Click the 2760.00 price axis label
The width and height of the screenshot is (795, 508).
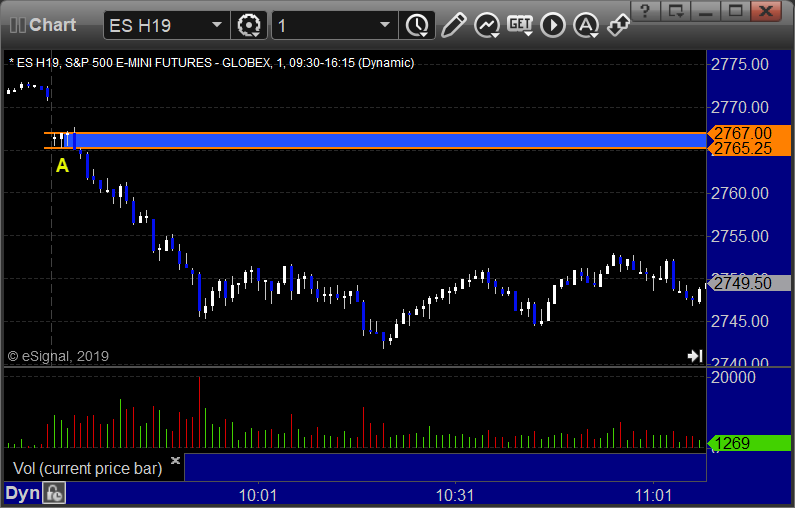click(x=740, y=193)
